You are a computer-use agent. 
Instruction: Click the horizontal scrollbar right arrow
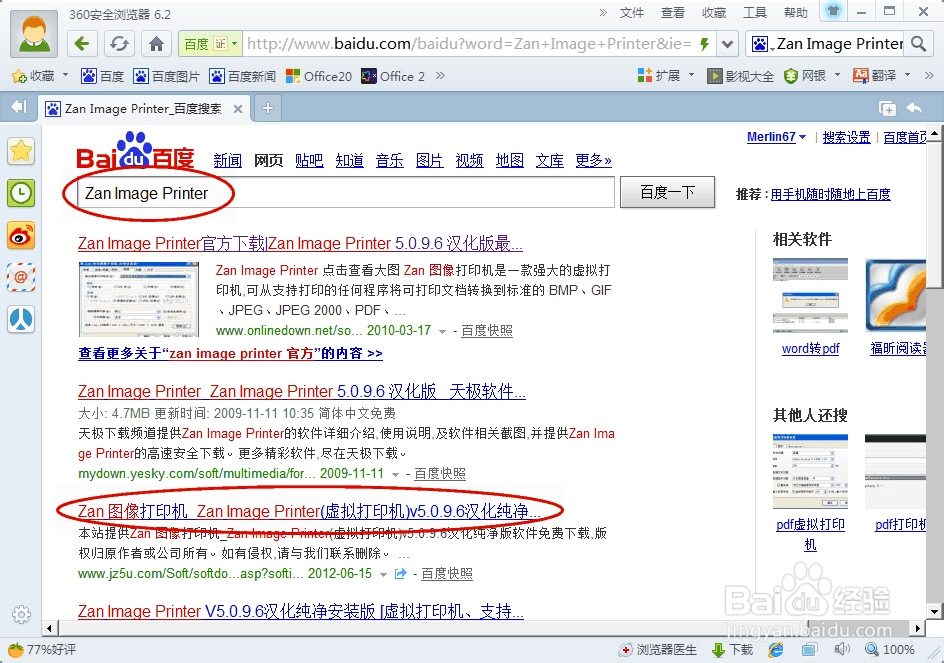918,628
